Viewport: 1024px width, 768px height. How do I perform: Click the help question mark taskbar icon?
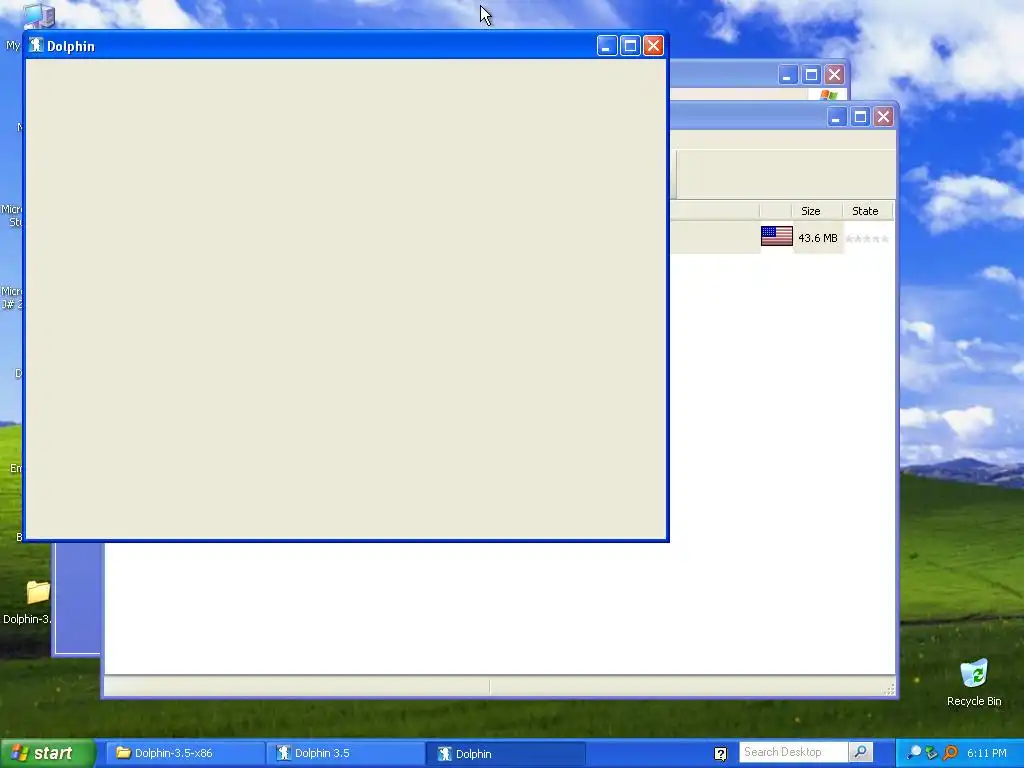point(720,754)
